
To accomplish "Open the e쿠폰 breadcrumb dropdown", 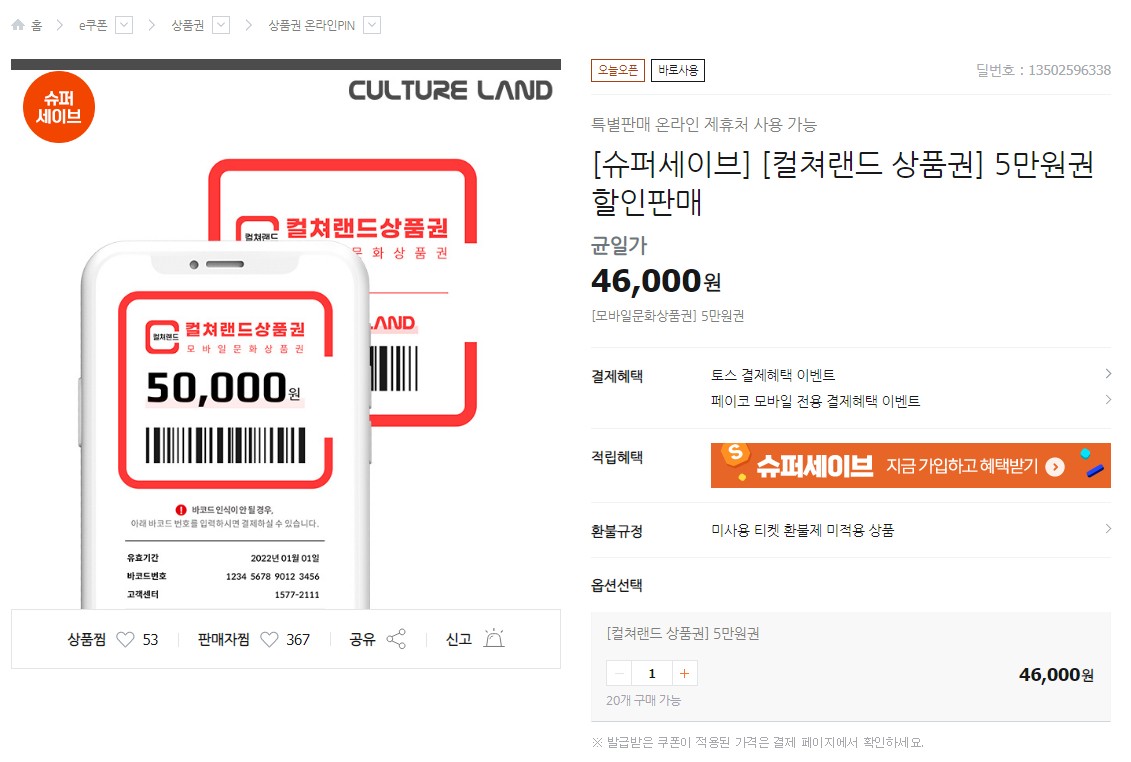I will [x=124, y=25].
